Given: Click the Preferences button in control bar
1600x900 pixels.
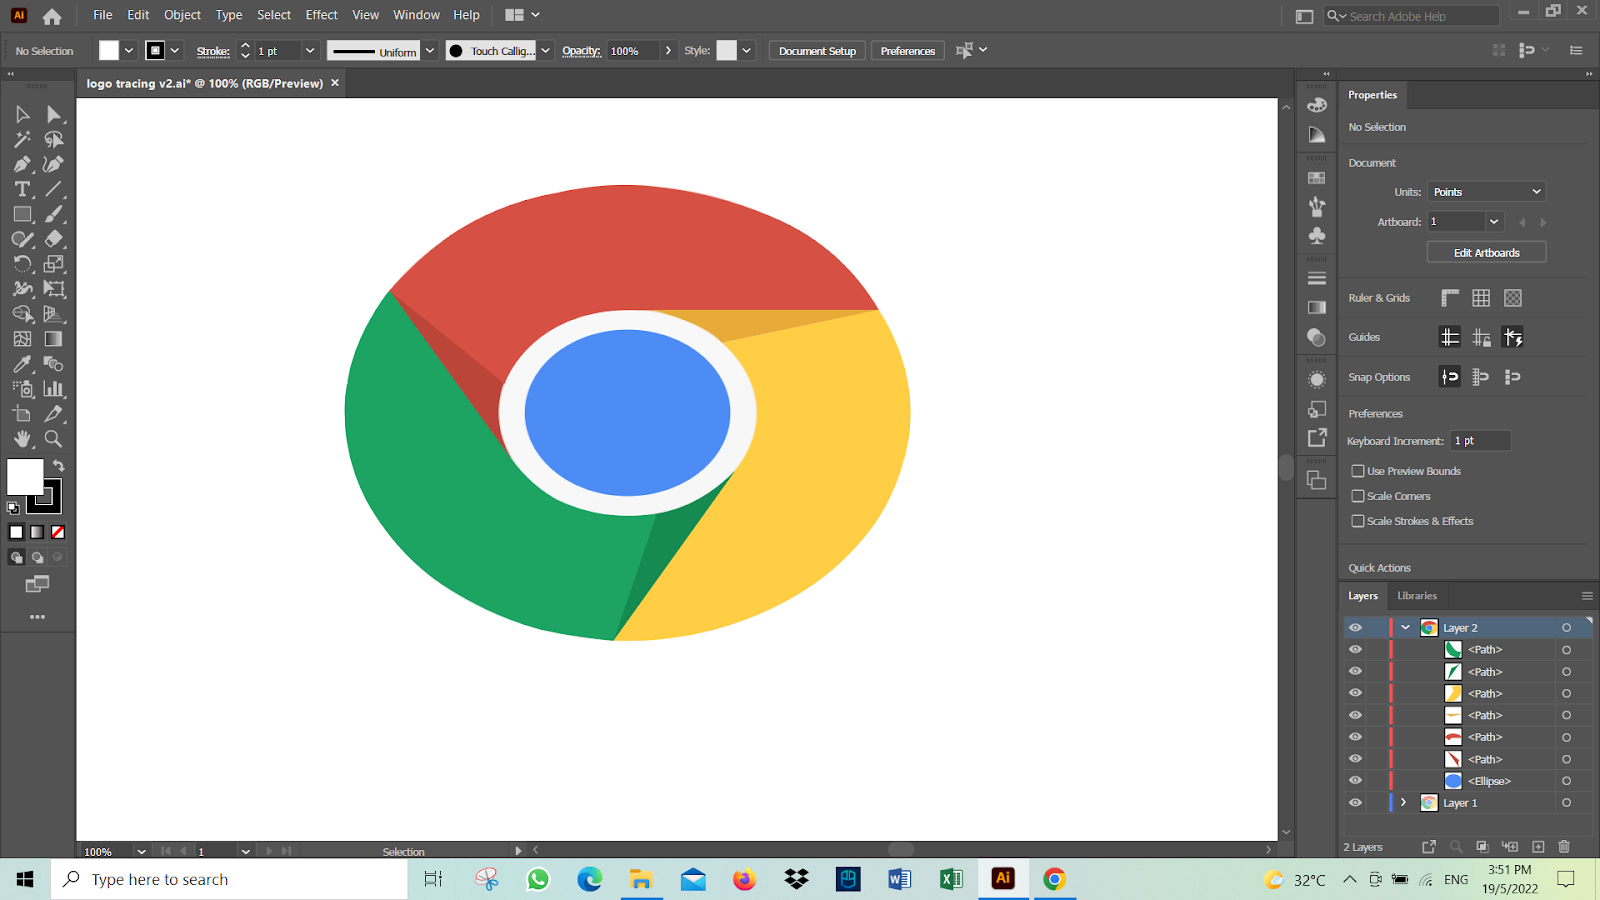Looking at the screenshot, I should 908,51.
